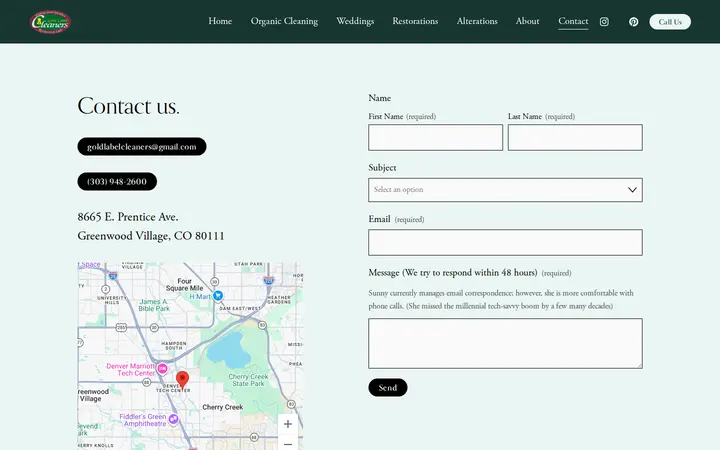Open the Weddings page
This screenshot has height=450, width=720.
[355, 21]
